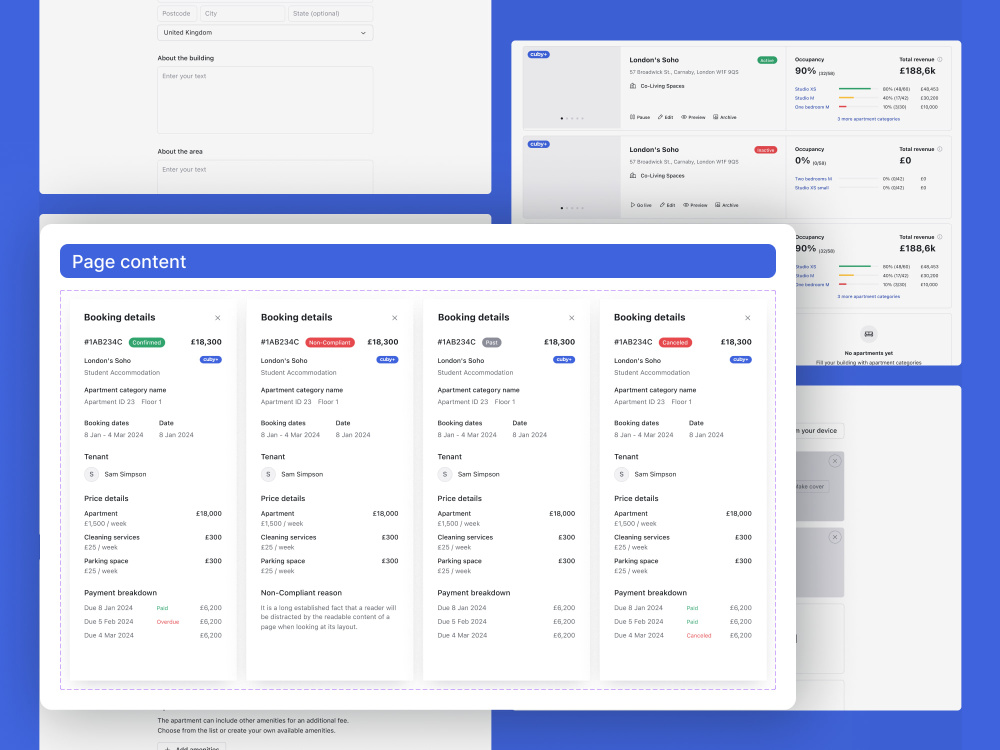
Task: Click red One bedroom M occupancy bar, Active card
Action: tap(842, 107)
